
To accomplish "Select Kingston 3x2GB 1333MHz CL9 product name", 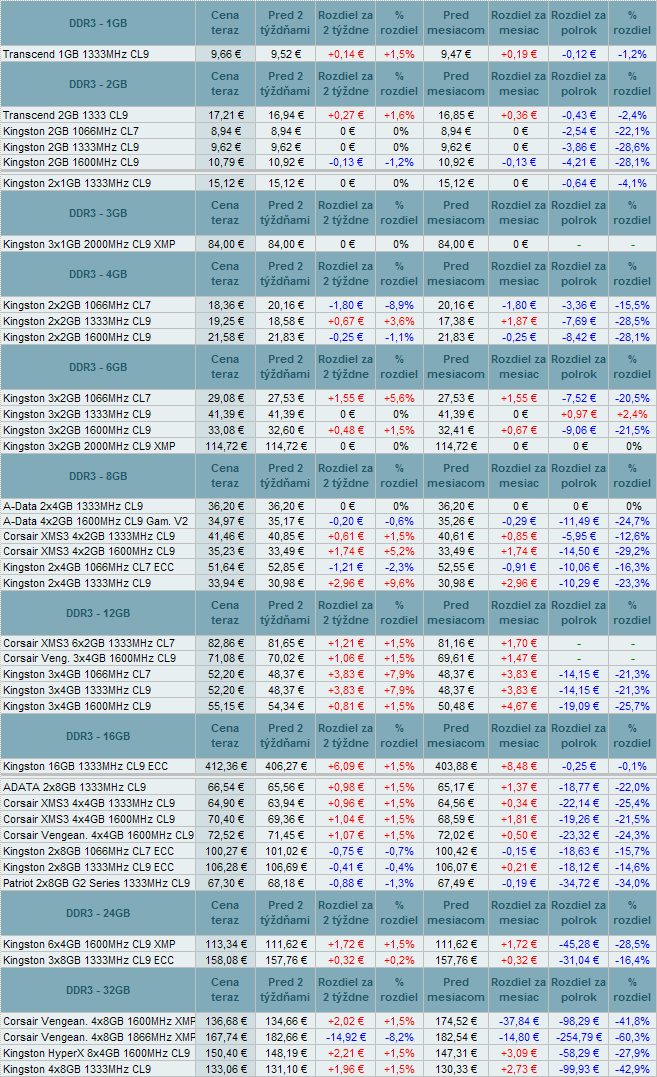I will pyautogui.click(x=77, y=414).
